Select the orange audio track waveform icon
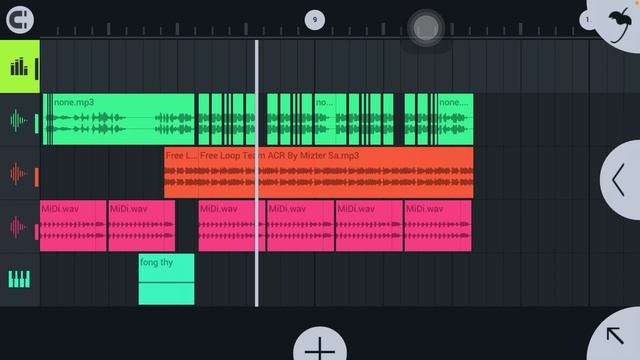Screen dimensions: 640x360 [18, 173]
